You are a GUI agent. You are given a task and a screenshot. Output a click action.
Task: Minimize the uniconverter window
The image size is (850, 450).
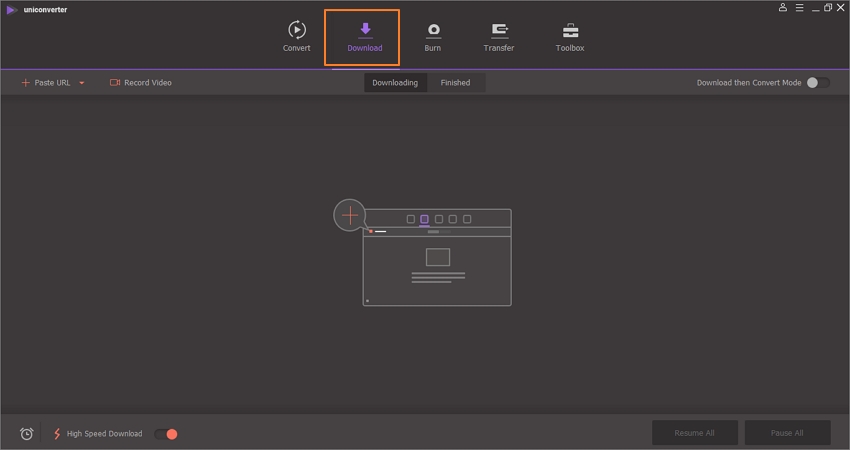(815, 8)
